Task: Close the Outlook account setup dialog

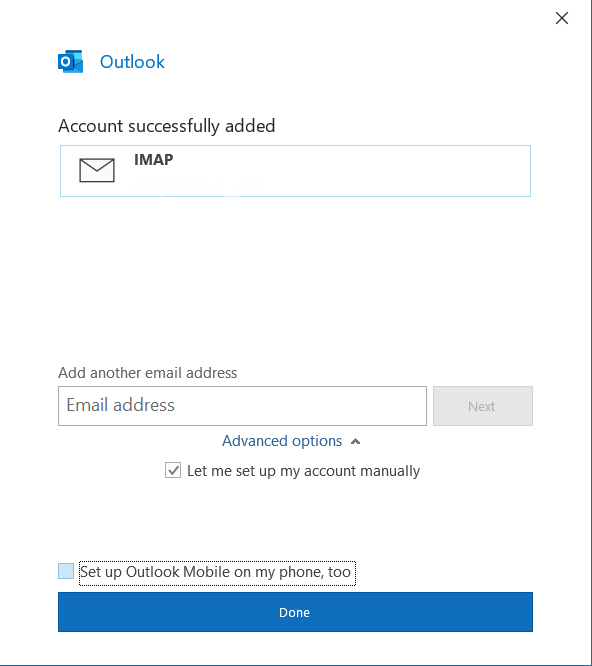Action: click(562, 18)
